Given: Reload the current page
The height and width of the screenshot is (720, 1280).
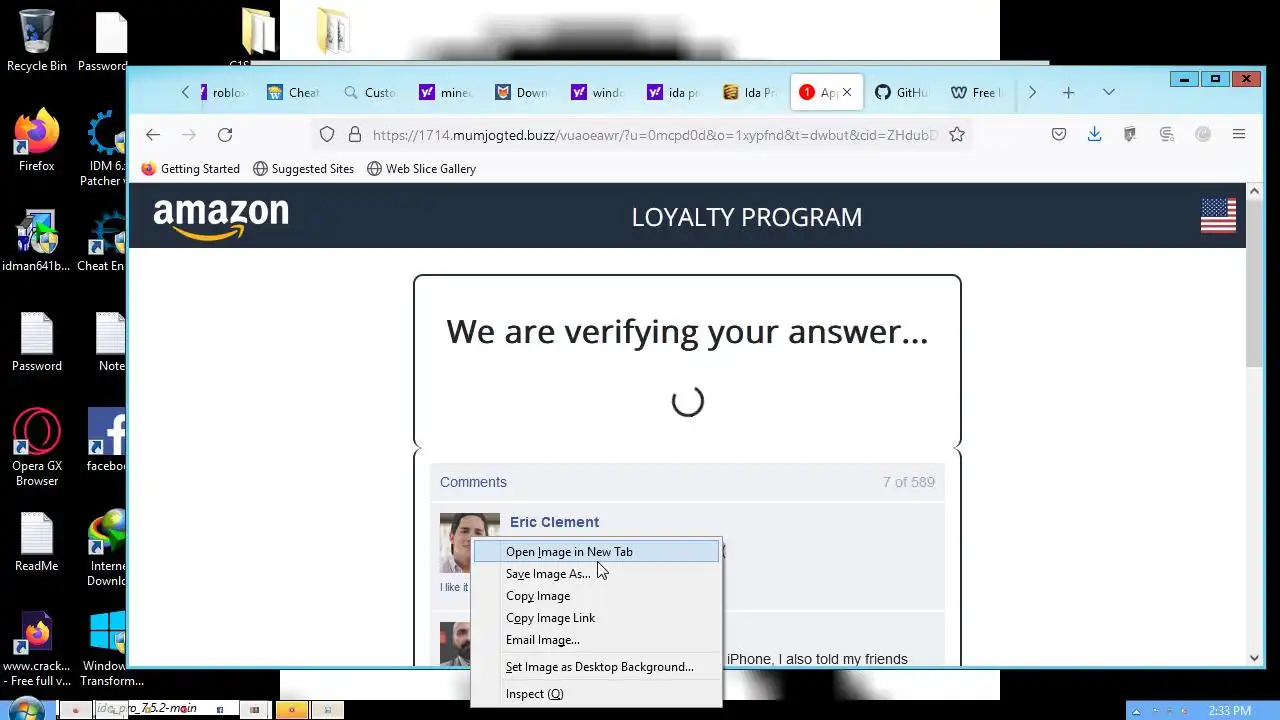Looking at the screenshot, I should 225,134.
